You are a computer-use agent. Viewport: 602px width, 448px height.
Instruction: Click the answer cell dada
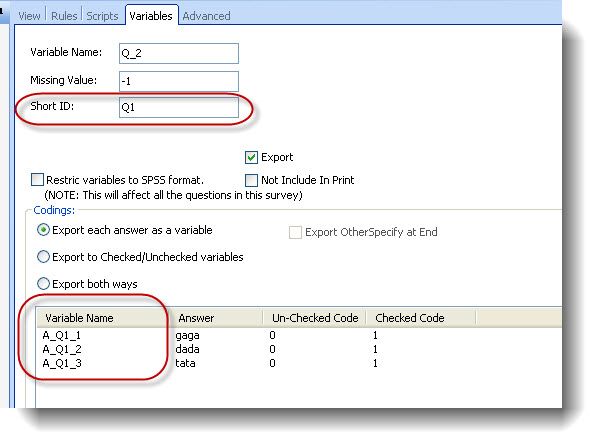click(x=187, y=349)
